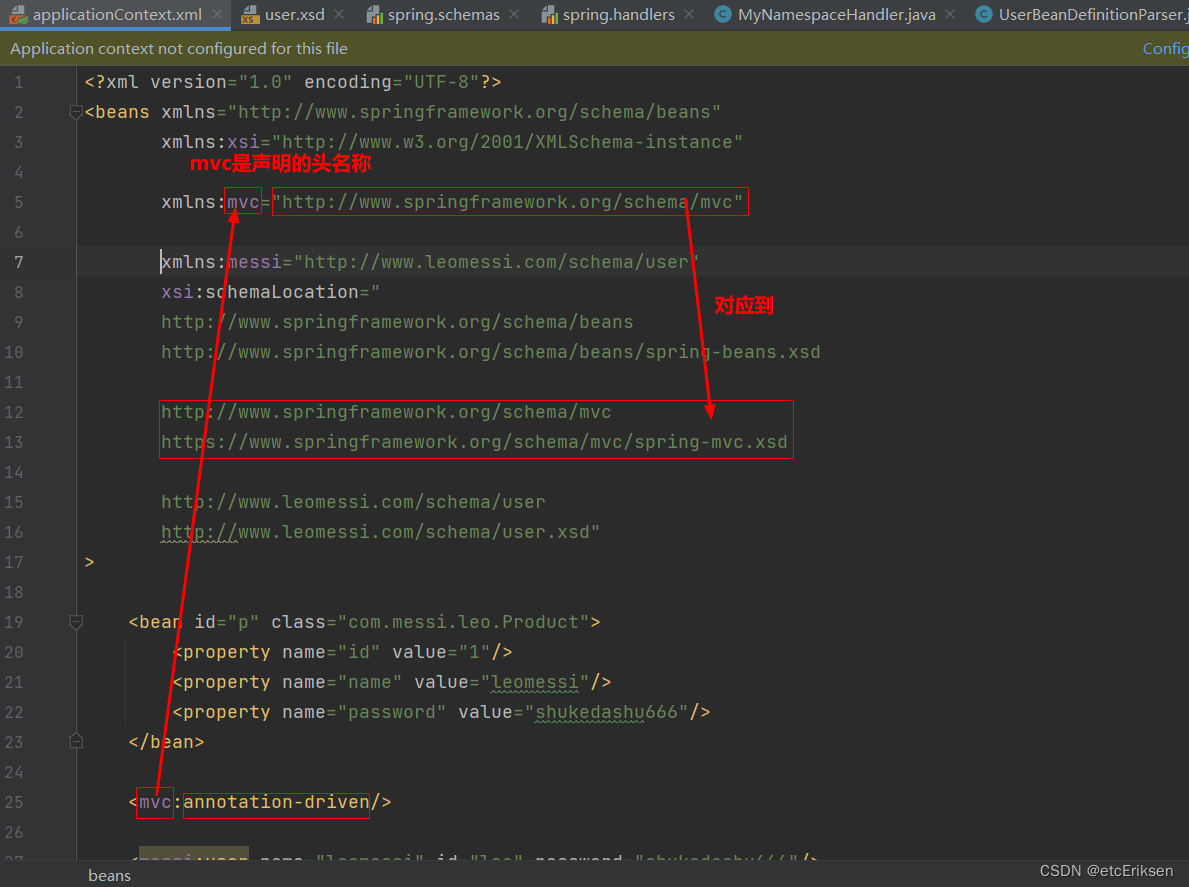Viewport: 1189px width, 887px height.
Task: Select the beans breadcrumb at bottom
Action: pyautogui.click(x=109, y=875)
